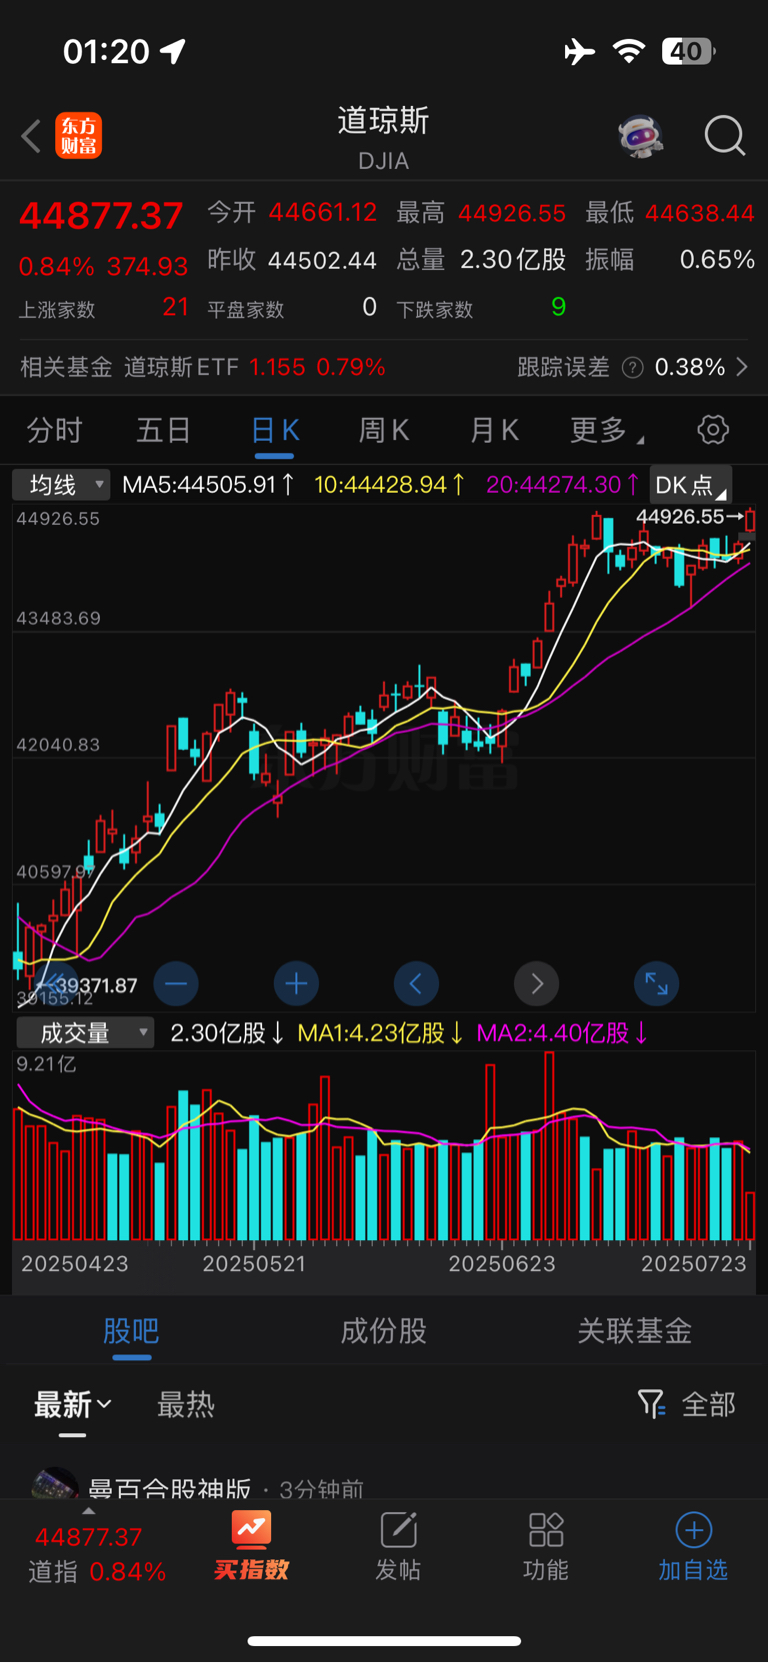Expand the 更多 period menu
The height and width of the screenshot is (1663, 768).
(x=607, y=431)
